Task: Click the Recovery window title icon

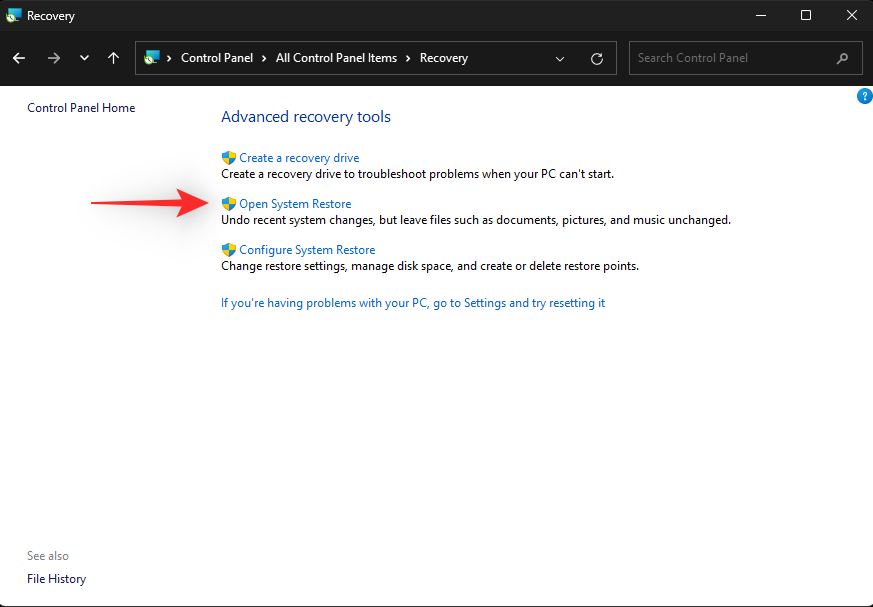Action: (13, 15)
